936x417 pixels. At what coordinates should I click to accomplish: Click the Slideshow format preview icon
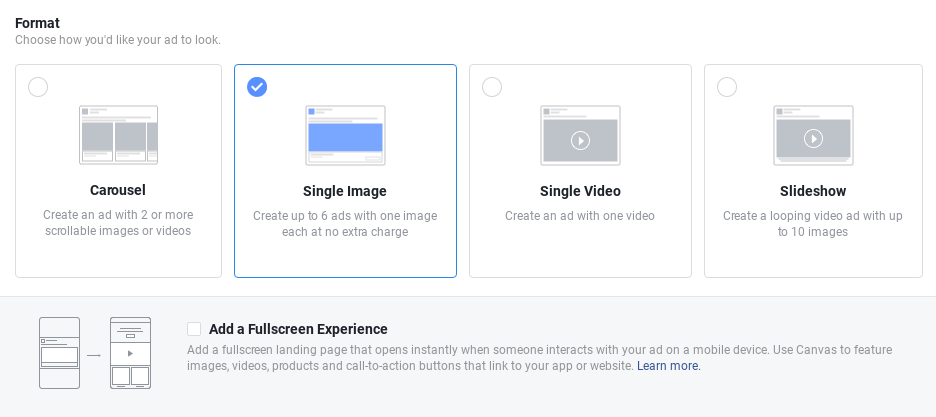813,135
